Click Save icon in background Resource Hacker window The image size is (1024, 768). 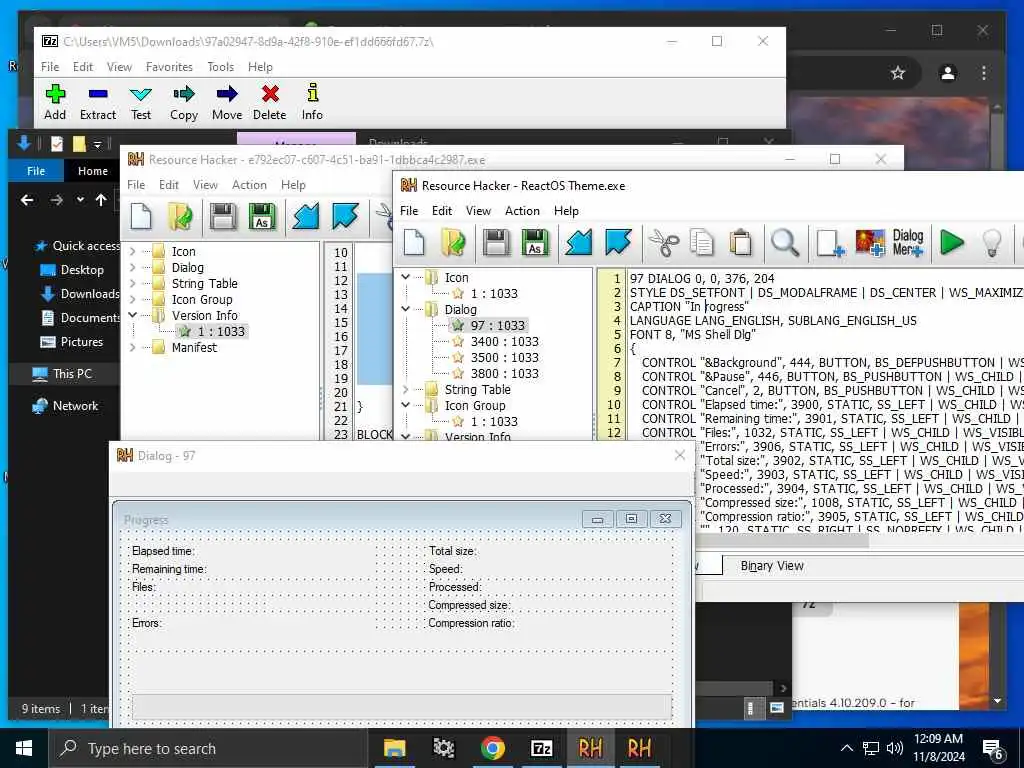click(223, 216)
